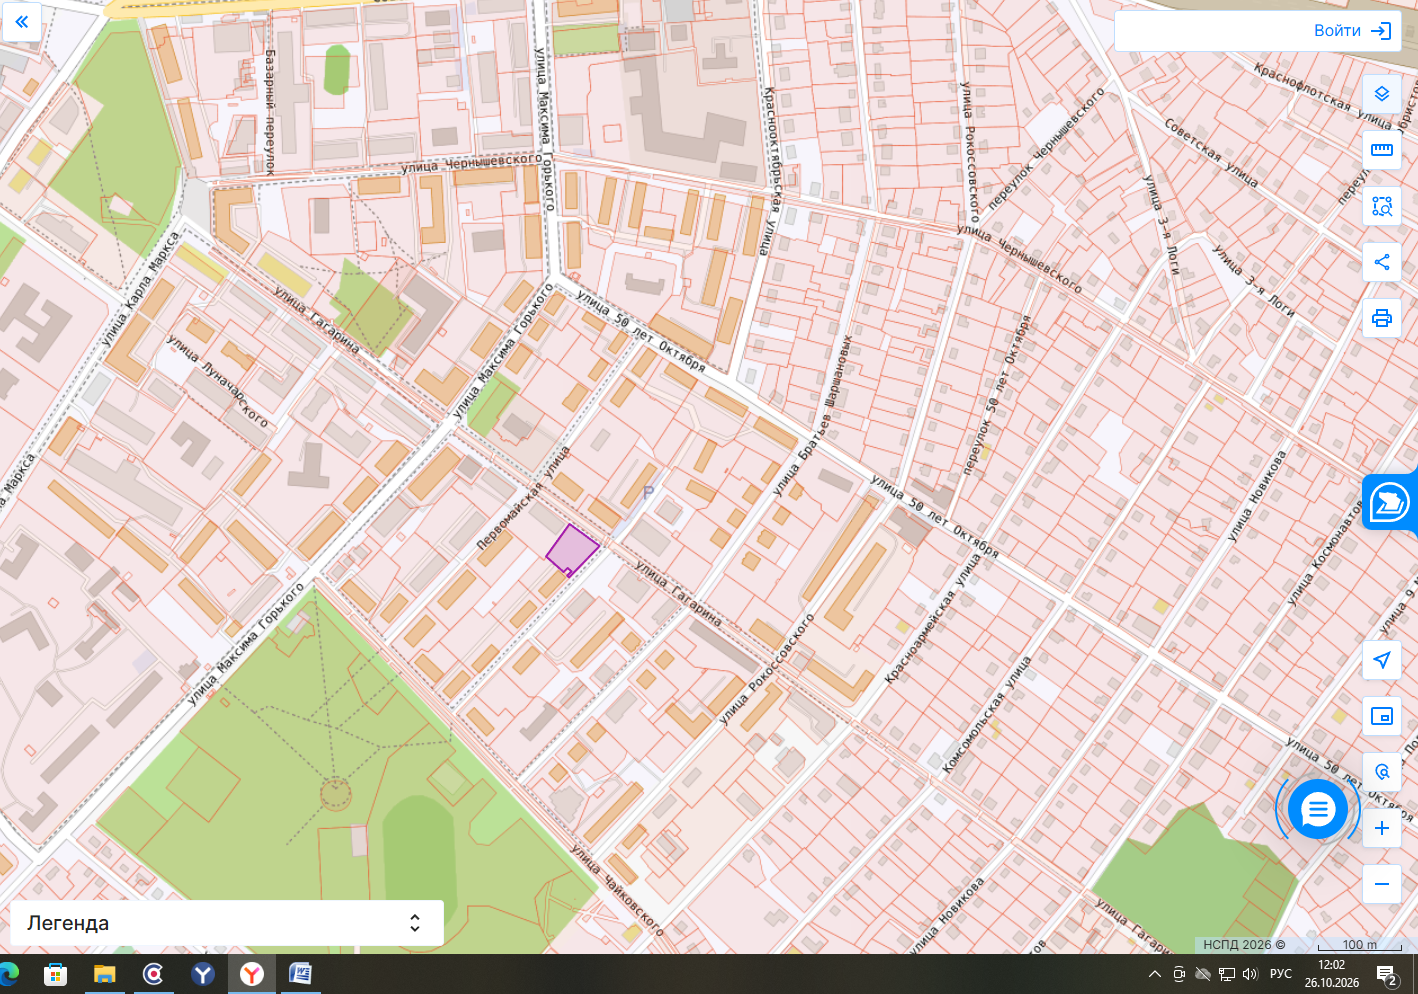Click the 'улица Чайковского' street label
1418x994 pixels.
click(616, 891)
